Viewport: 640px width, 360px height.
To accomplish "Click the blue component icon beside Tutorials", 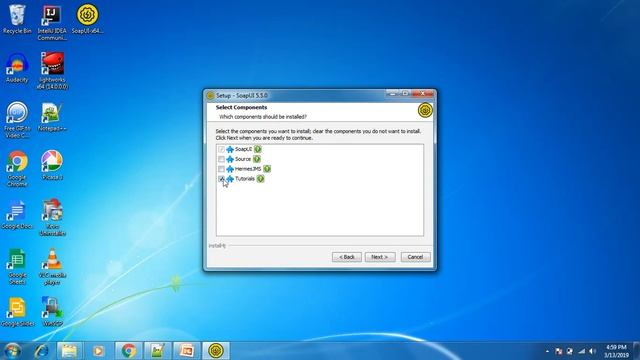I will 230,179.
